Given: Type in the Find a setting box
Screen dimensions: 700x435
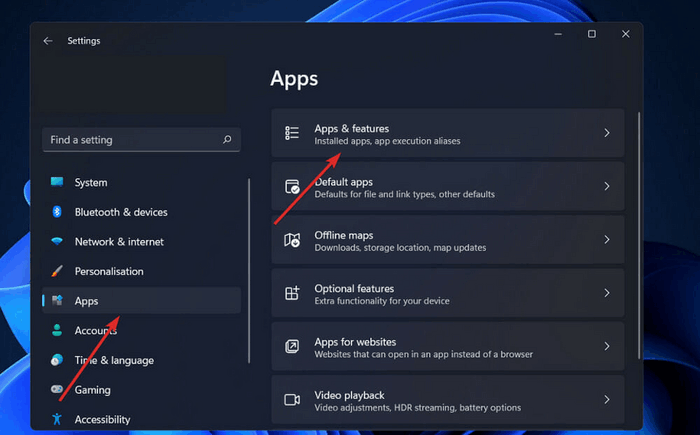Looking at the screenshot, I should 130,140.
